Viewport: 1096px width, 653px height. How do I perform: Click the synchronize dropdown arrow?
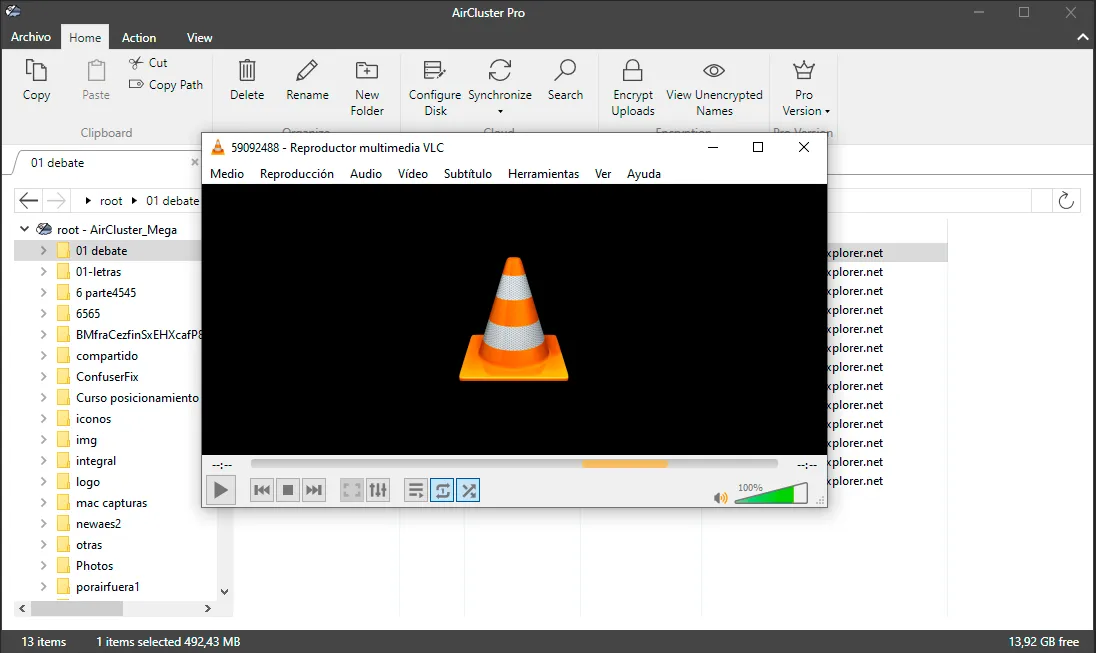coord(500,112)
